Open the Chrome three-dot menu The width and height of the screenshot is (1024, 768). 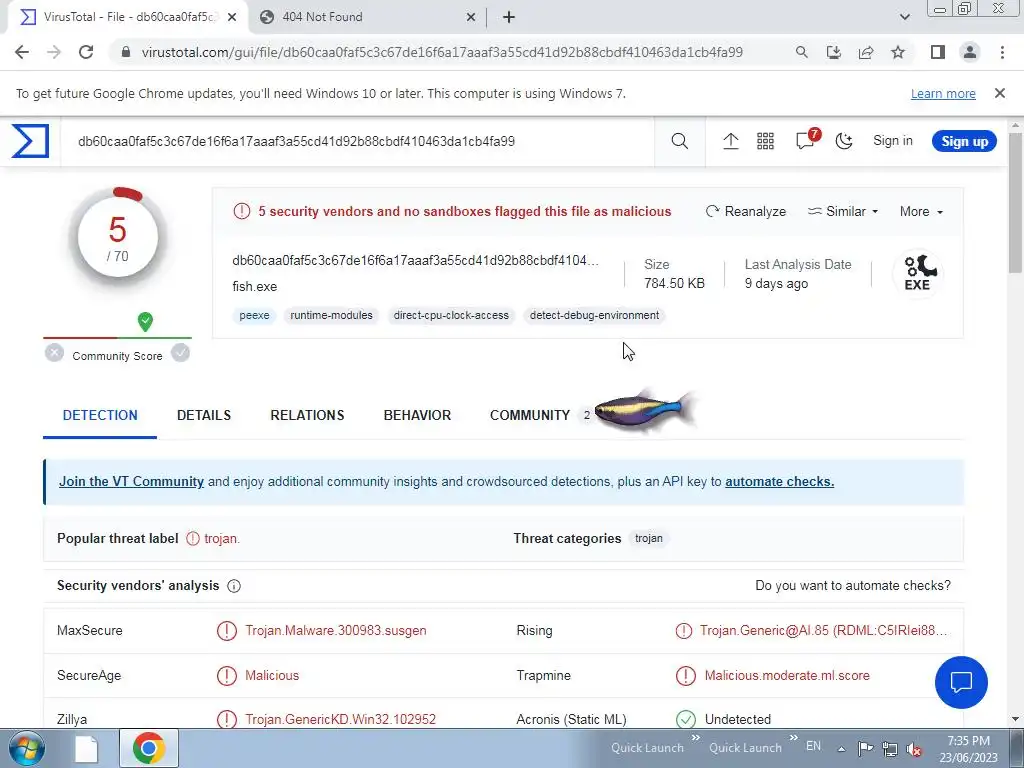(1002, 52)
